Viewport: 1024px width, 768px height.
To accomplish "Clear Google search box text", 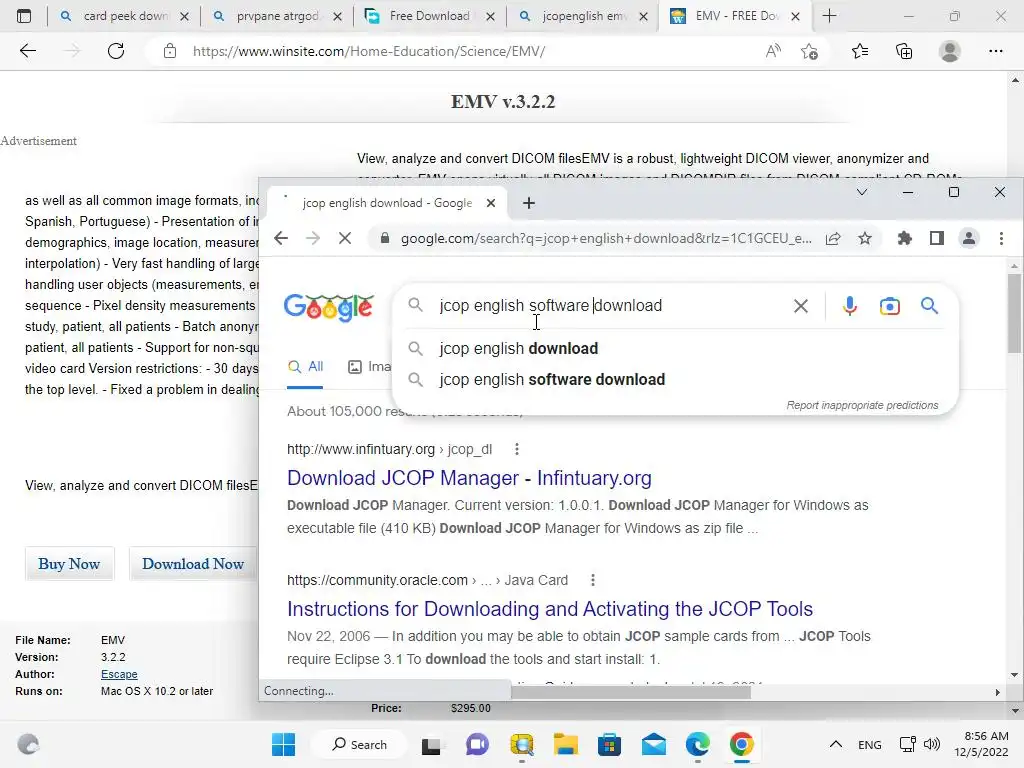I will click(801, 306).
